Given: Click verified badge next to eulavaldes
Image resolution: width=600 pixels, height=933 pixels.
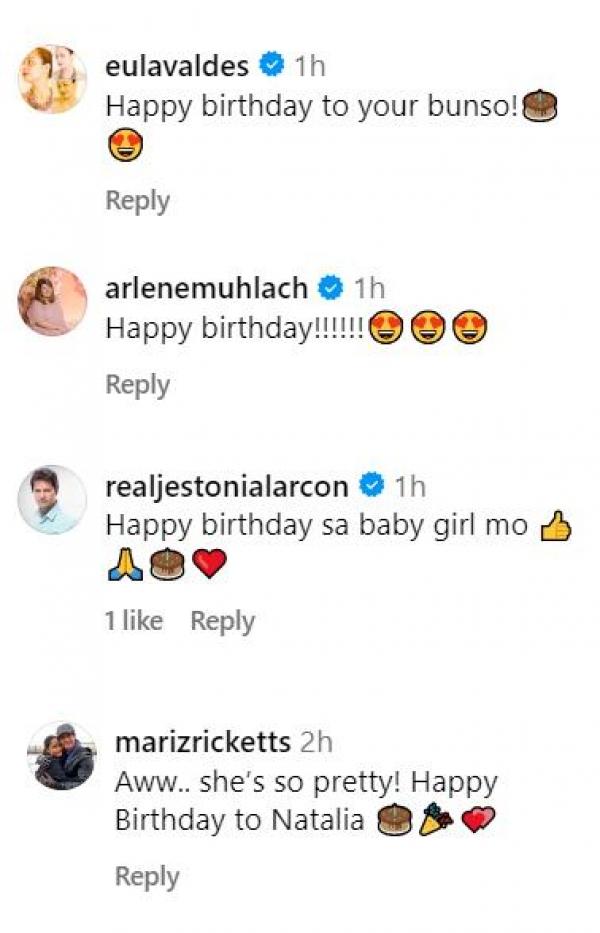Looking at the screenshot, I should click(x=270, y=66).
